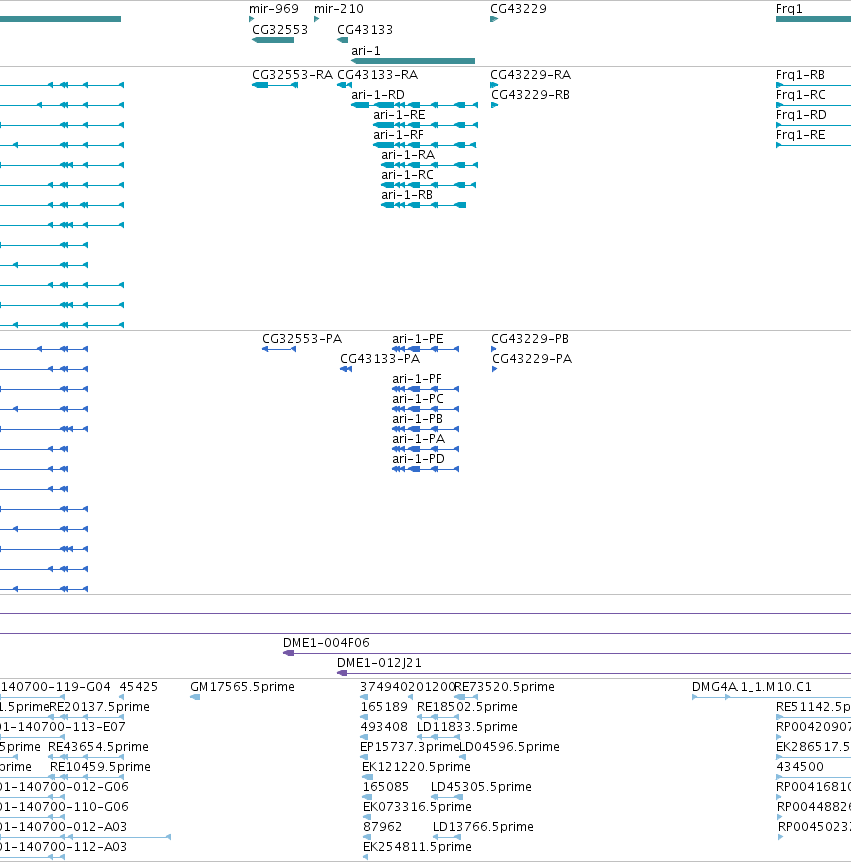Click the 87962 feature label
This screenshot has width=851, height=862.
click(383, 827)
